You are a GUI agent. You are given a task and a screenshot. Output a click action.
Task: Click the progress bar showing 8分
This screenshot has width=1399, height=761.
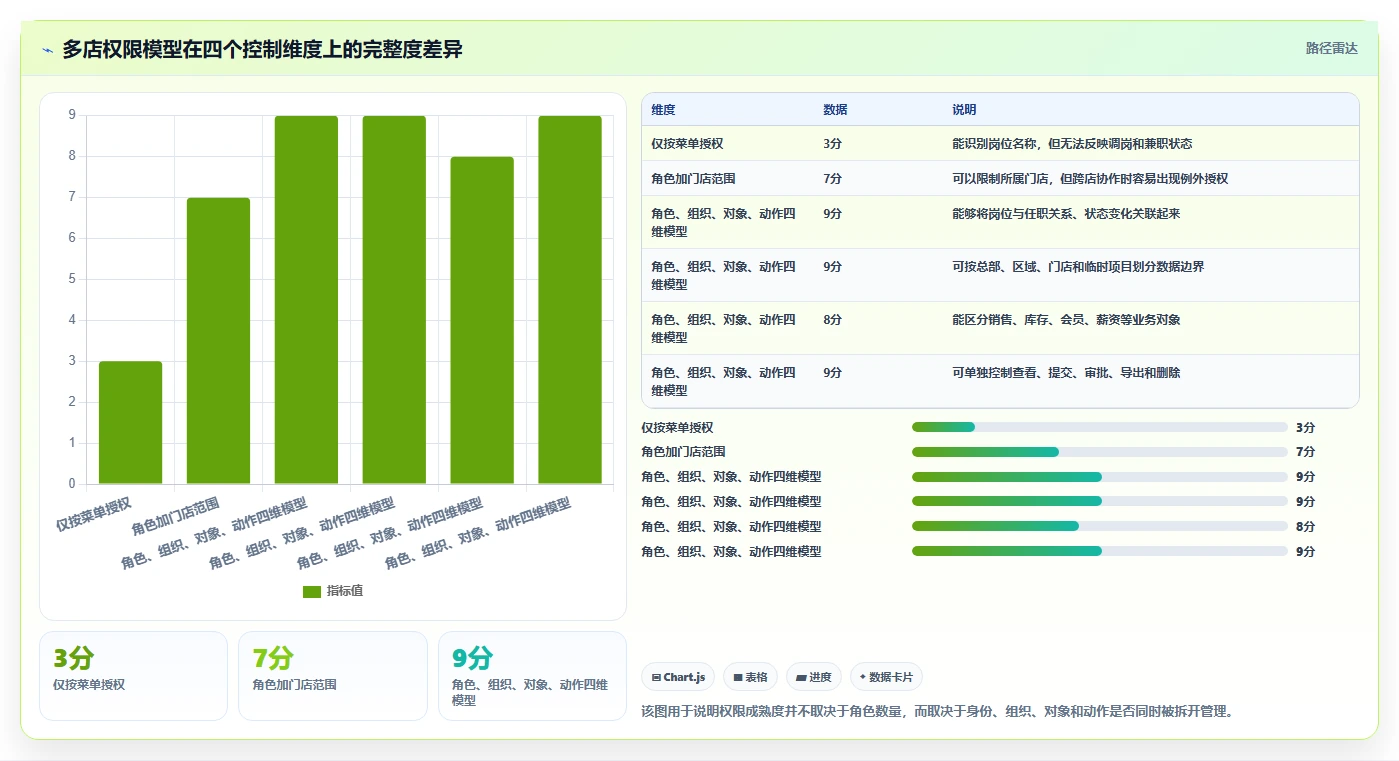point(1099,526)
